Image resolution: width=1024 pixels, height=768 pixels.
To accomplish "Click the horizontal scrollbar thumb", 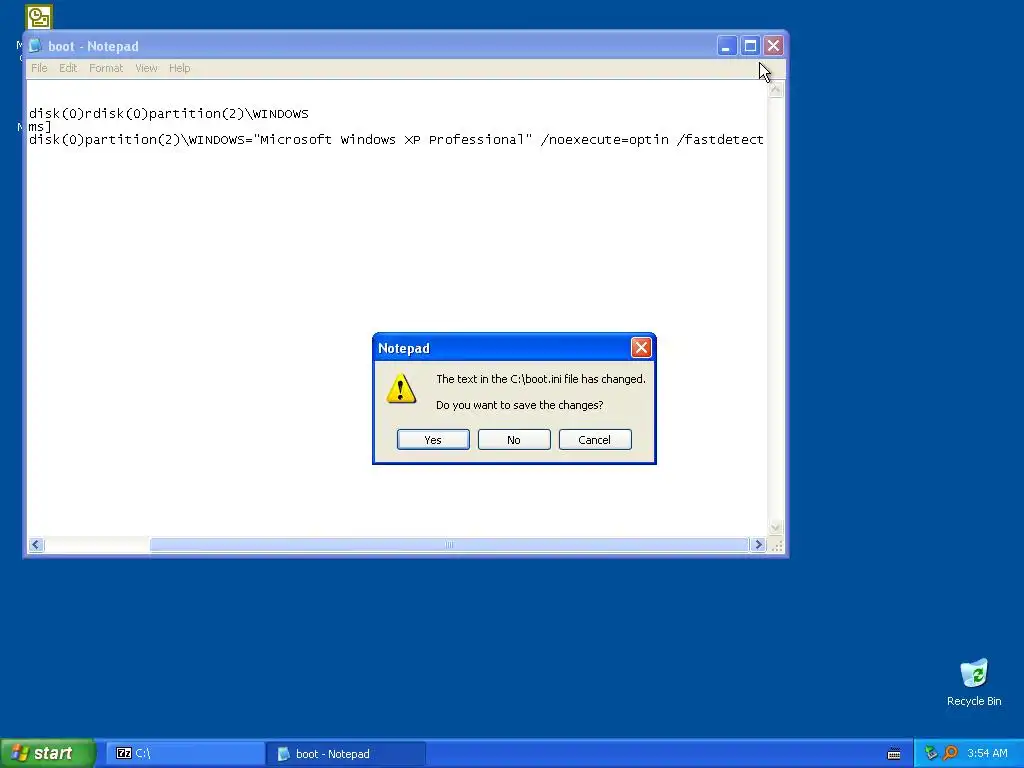I will [x=449, y=545].
